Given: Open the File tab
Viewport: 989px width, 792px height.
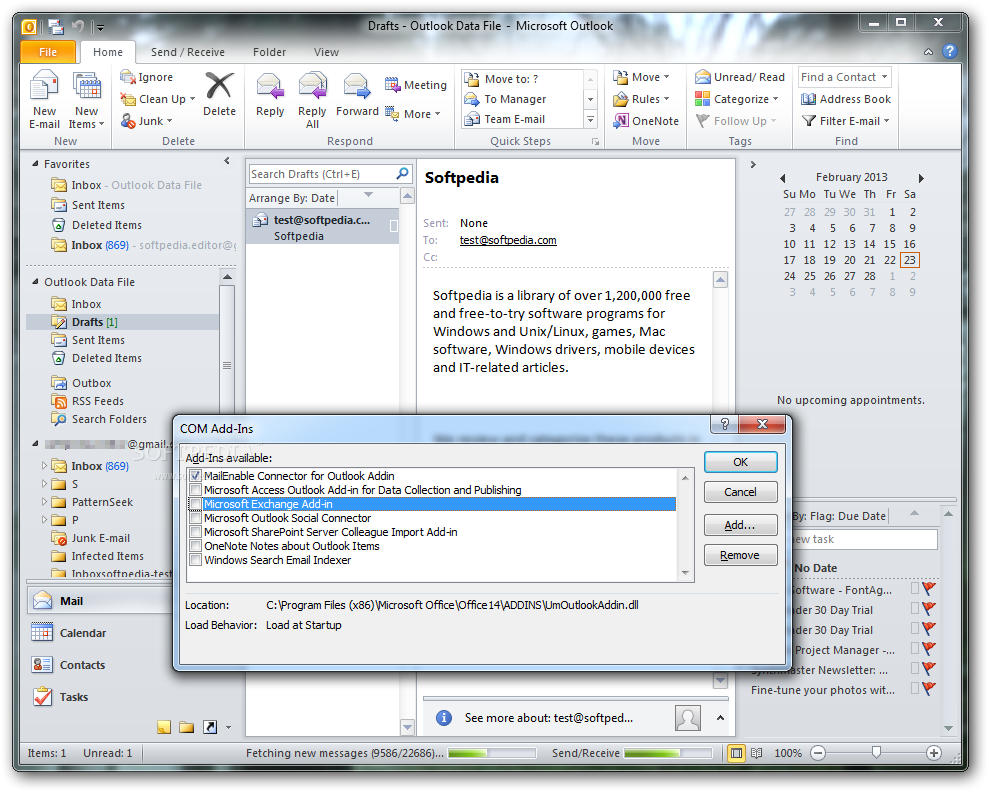Looking at the screenshot, I should [x=48, y=52].
